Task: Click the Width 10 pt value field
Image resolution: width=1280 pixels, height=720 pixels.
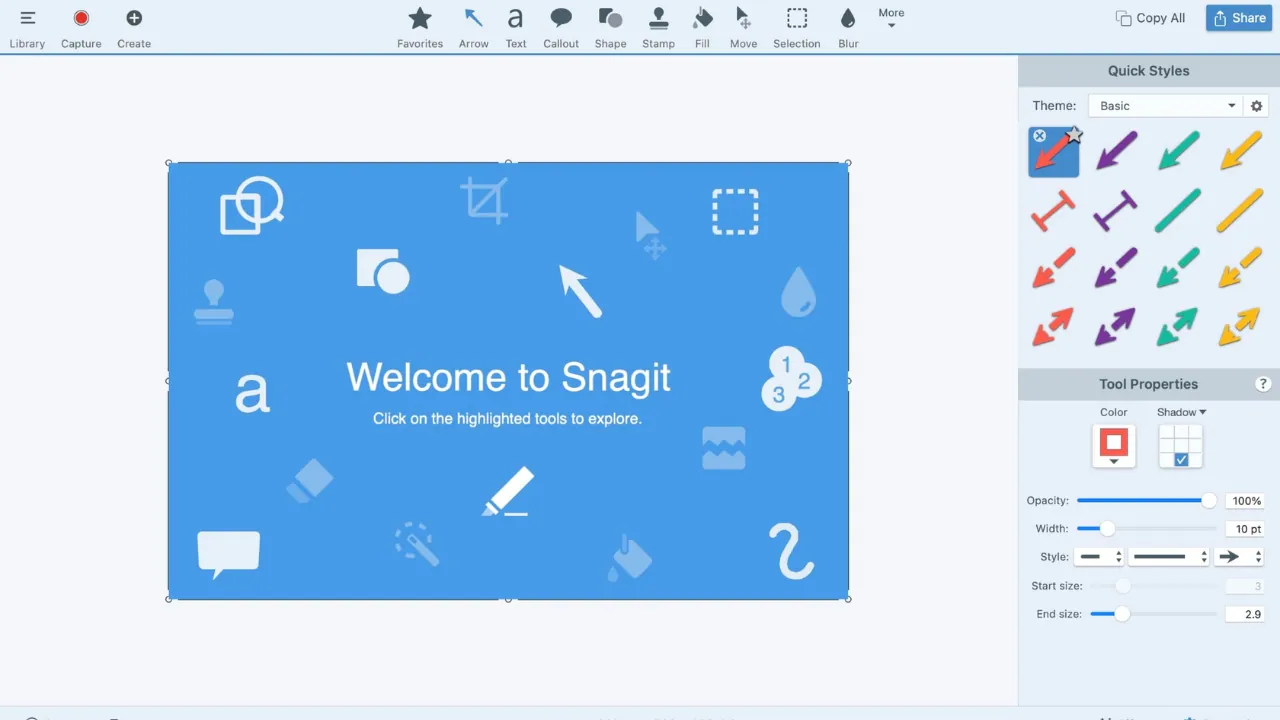Action: tap(1245, 529)
